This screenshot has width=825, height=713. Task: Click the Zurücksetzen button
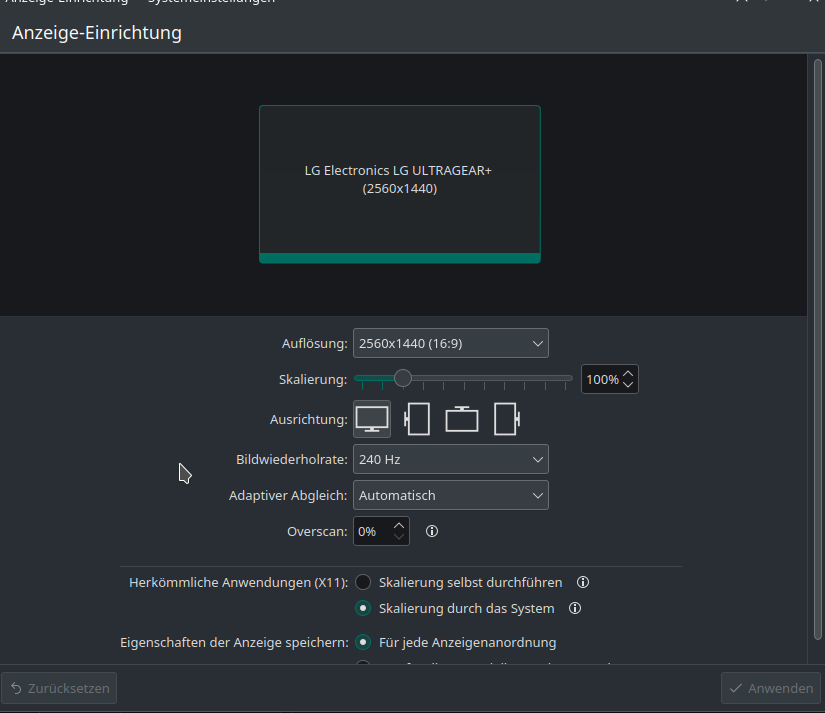59,688
